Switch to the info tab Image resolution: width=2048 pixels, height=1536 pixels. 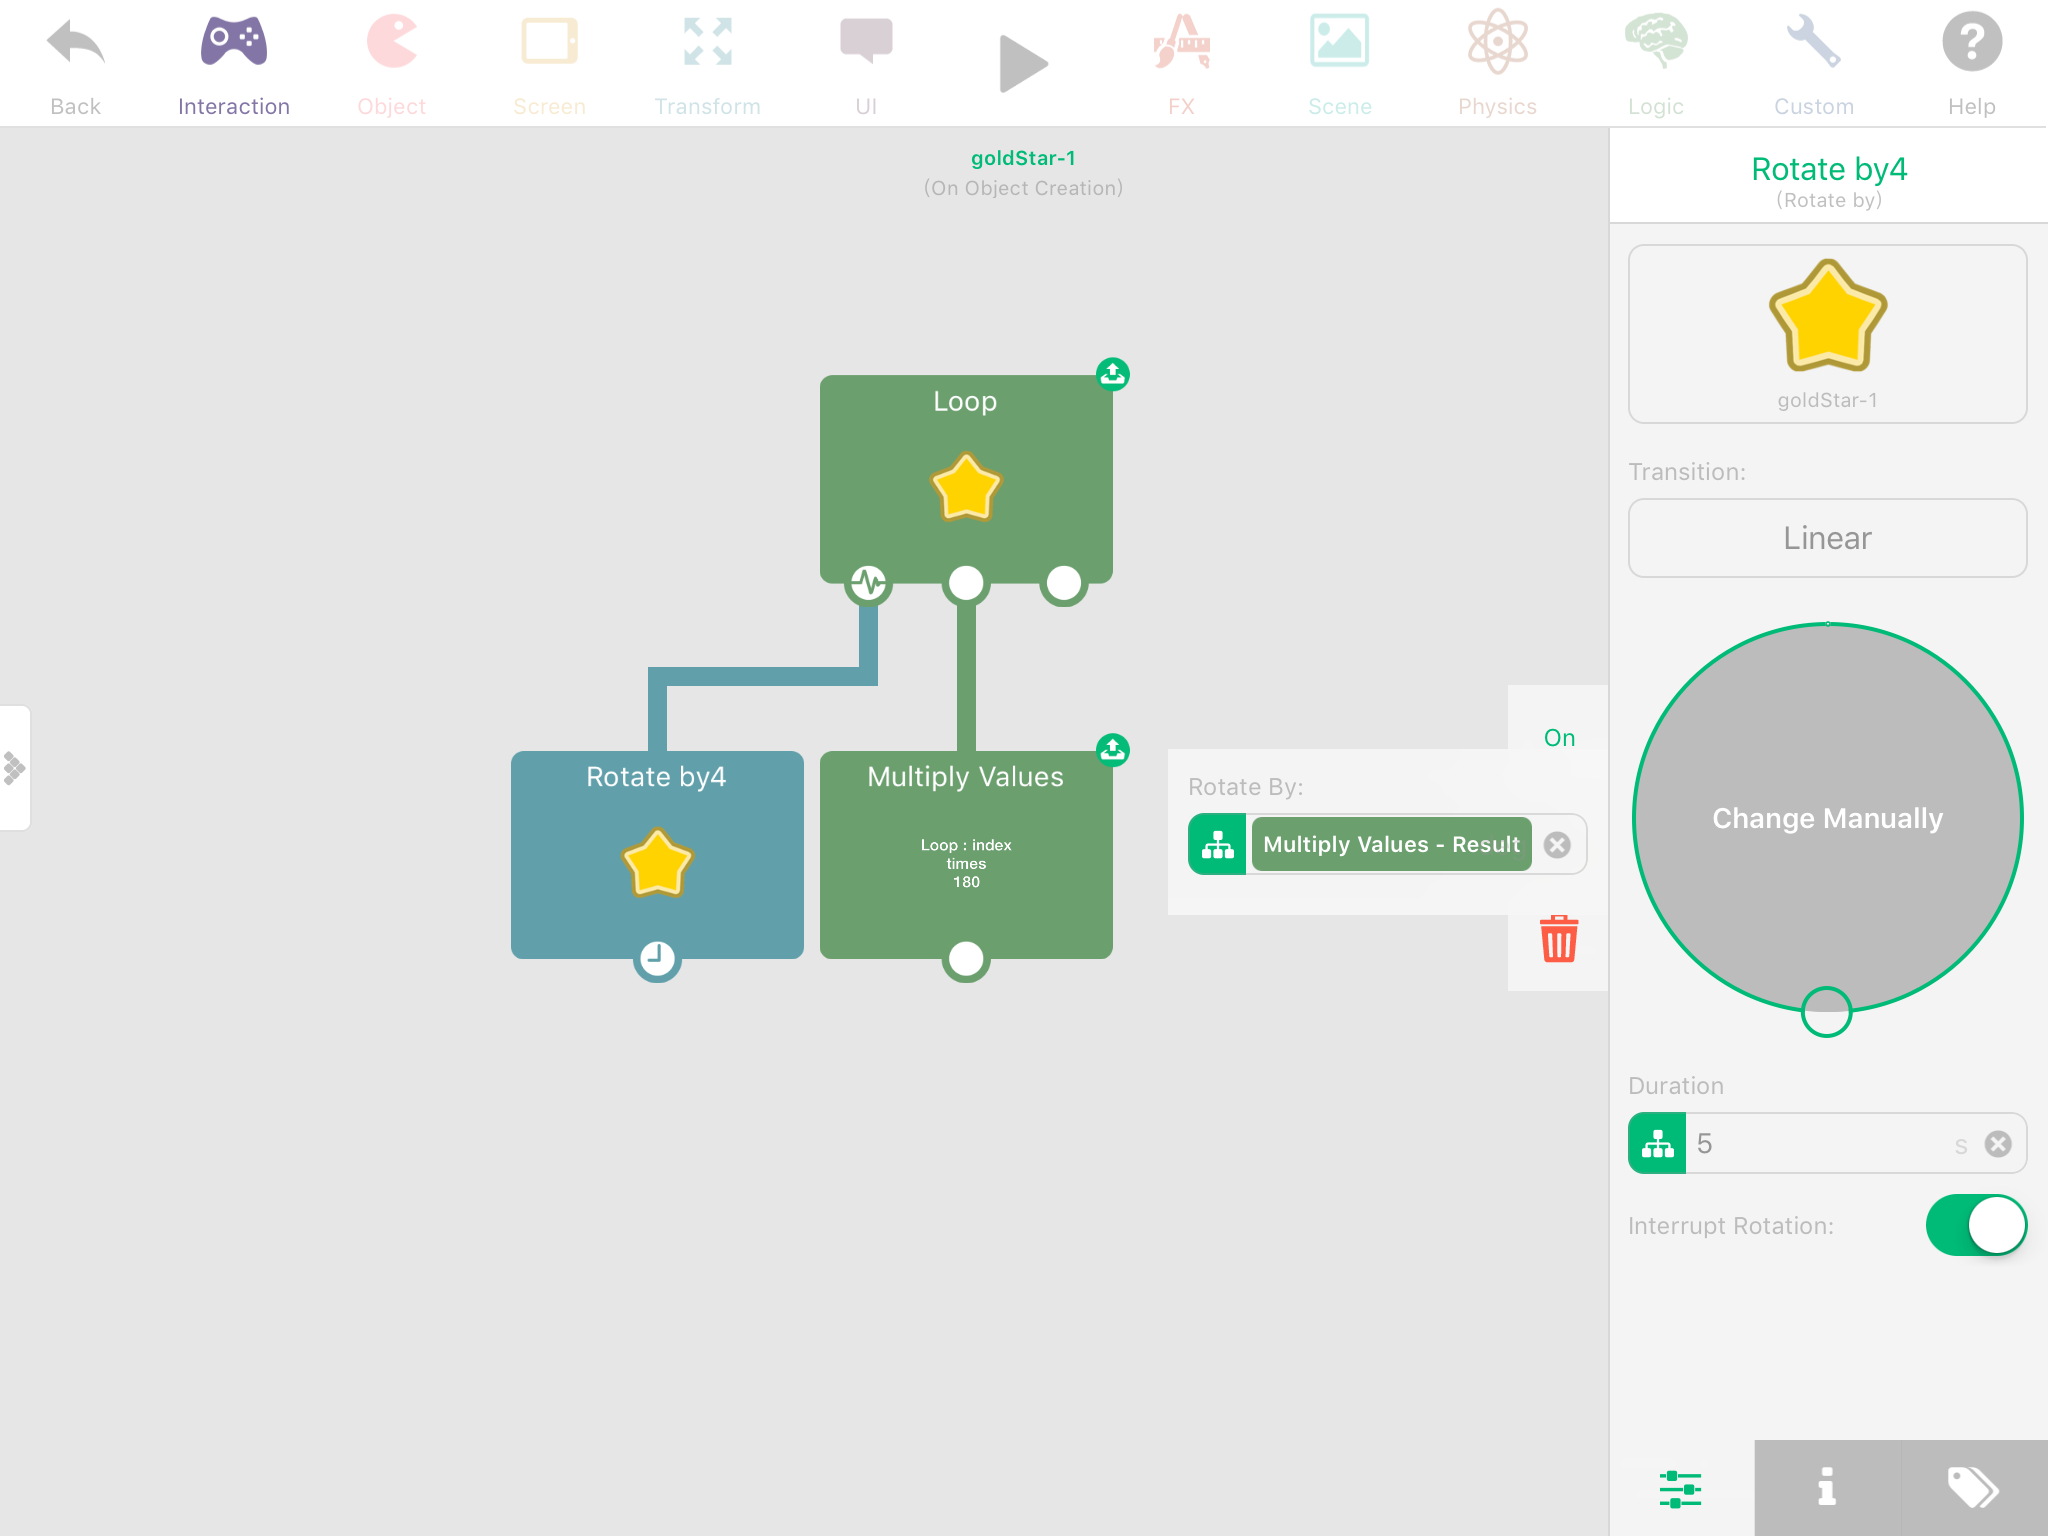click(1826, 1487)
